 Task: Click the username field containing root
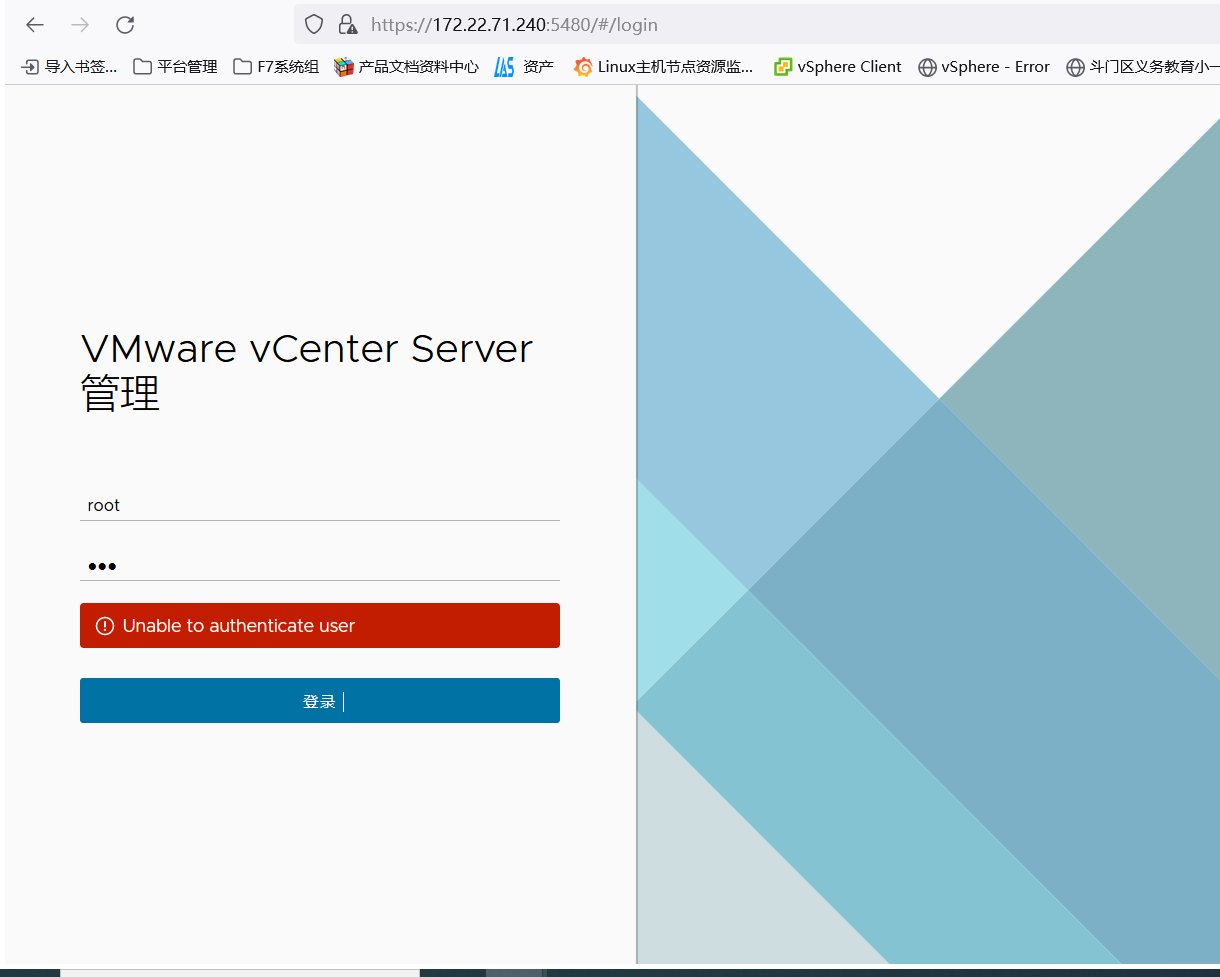coord(320,505)
